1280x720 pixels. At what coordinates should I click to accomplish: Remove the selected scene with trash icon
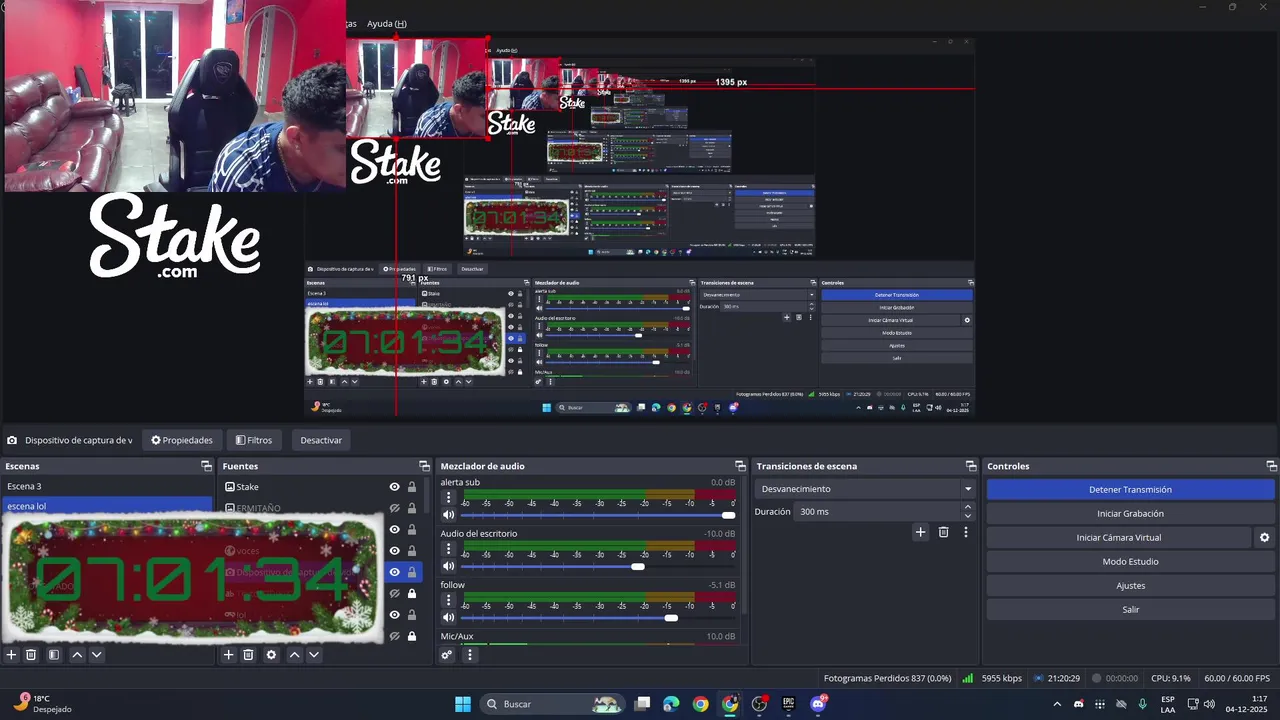coord(31,655)
